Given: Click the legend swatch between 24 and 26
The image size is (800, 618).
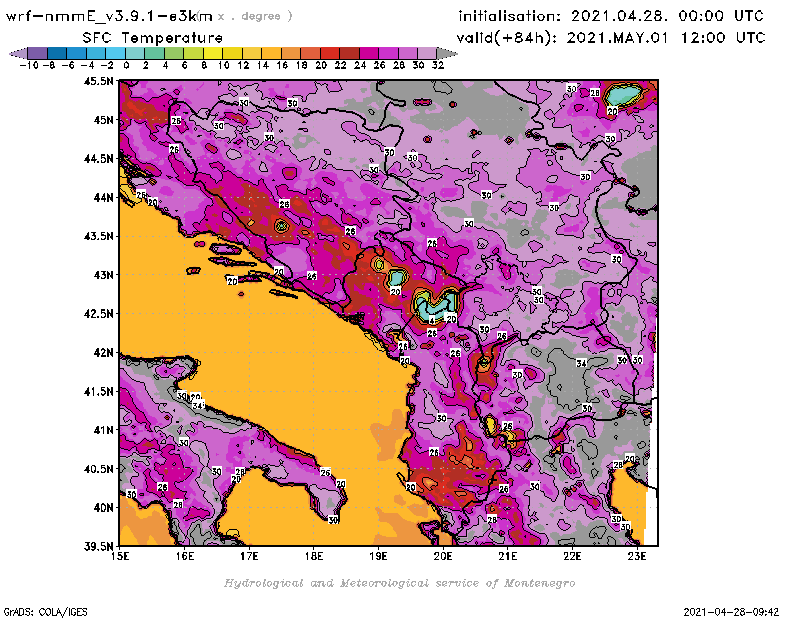Looking at the screenshot, I should (x=369, y=53).
